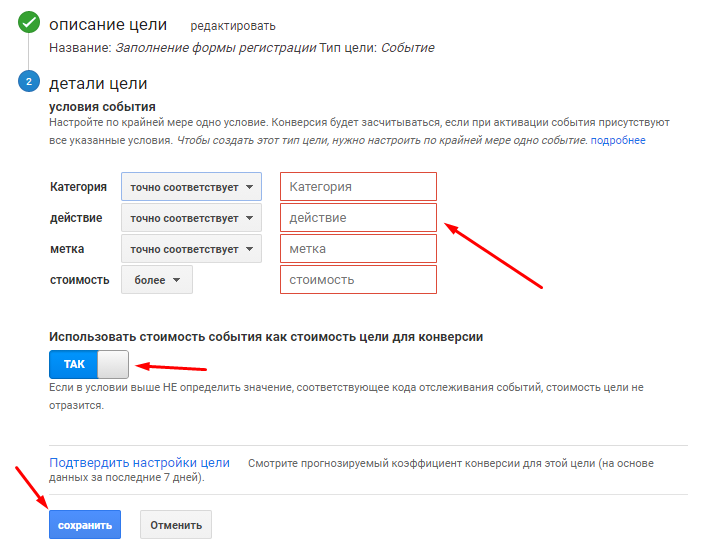Select the стоимость value input field
Viewport: 717px width, 551px height.
(x=358, y=280)
